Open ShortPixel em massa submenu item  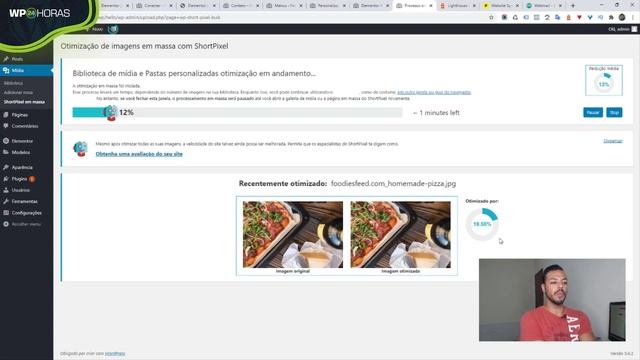[24, 102]
